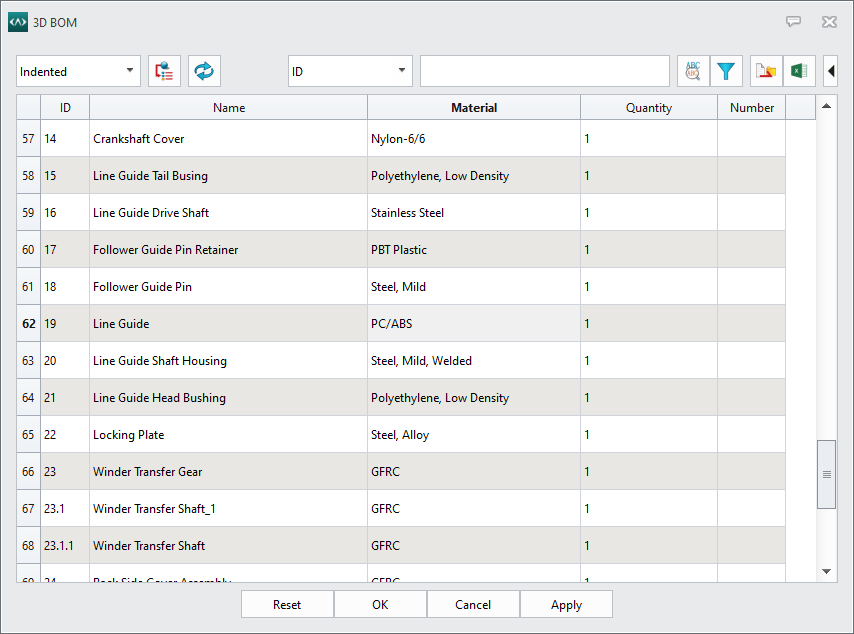This screenshot has height=634, width=854.
Task: Click the quantity cell for Locking Plate
Action: point(649,435)
